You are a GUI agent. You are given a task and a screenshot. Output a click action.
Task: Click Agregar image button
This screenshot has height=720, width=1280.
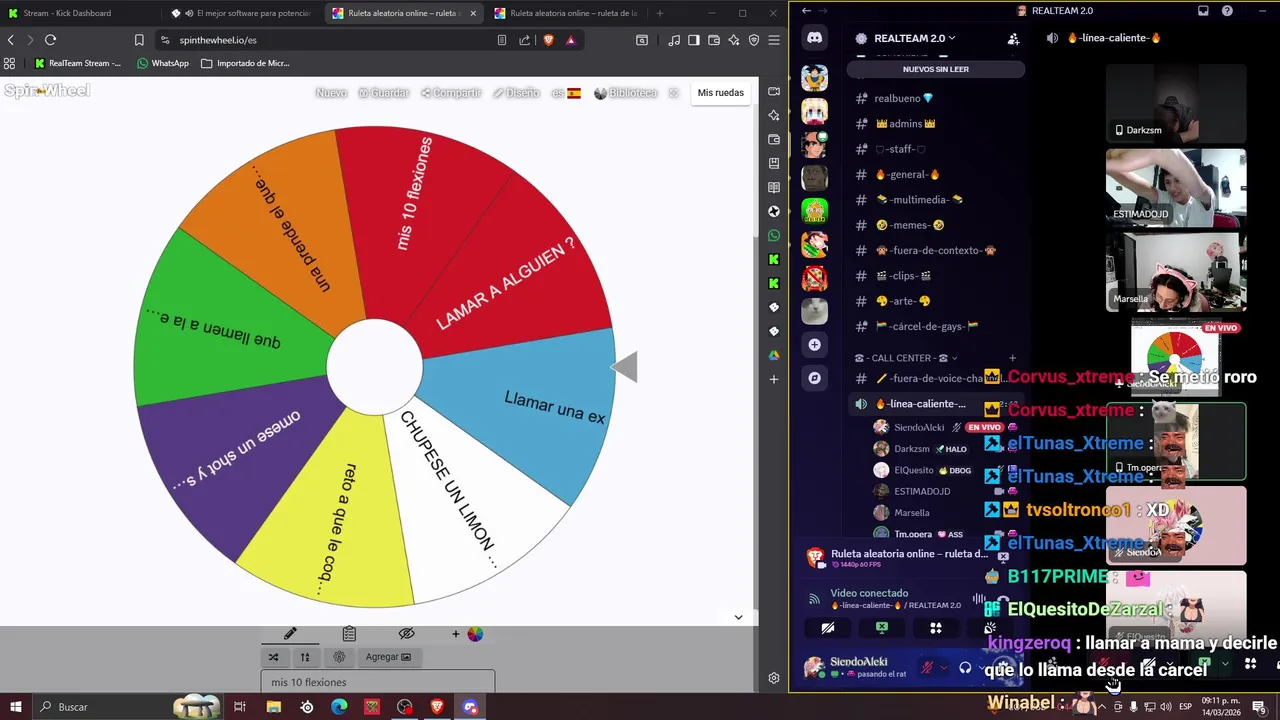[388, 657]
